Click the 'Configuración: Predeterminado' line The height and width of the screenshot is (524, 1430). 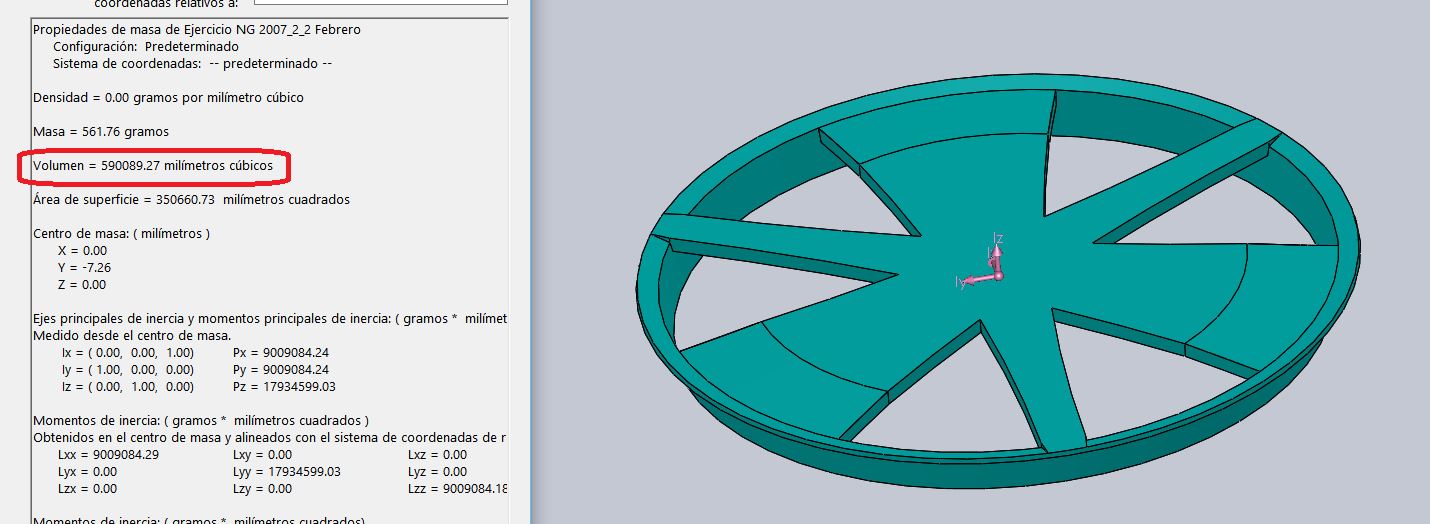point(145,47)
